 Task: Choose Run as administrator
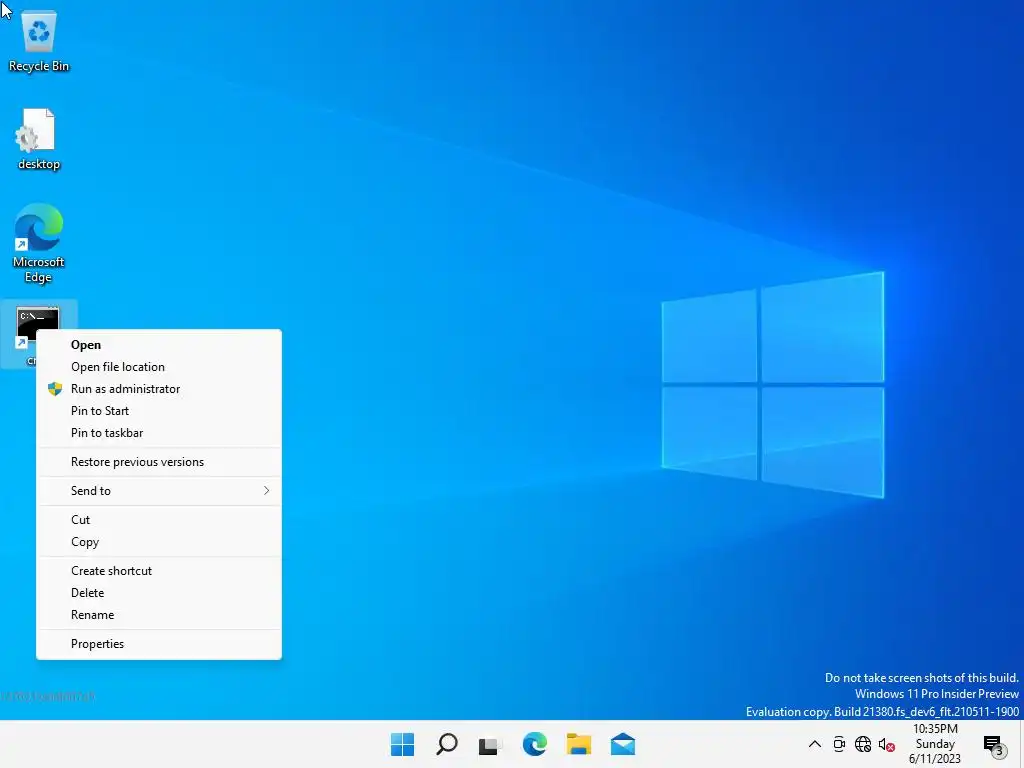tap(159, 389)
